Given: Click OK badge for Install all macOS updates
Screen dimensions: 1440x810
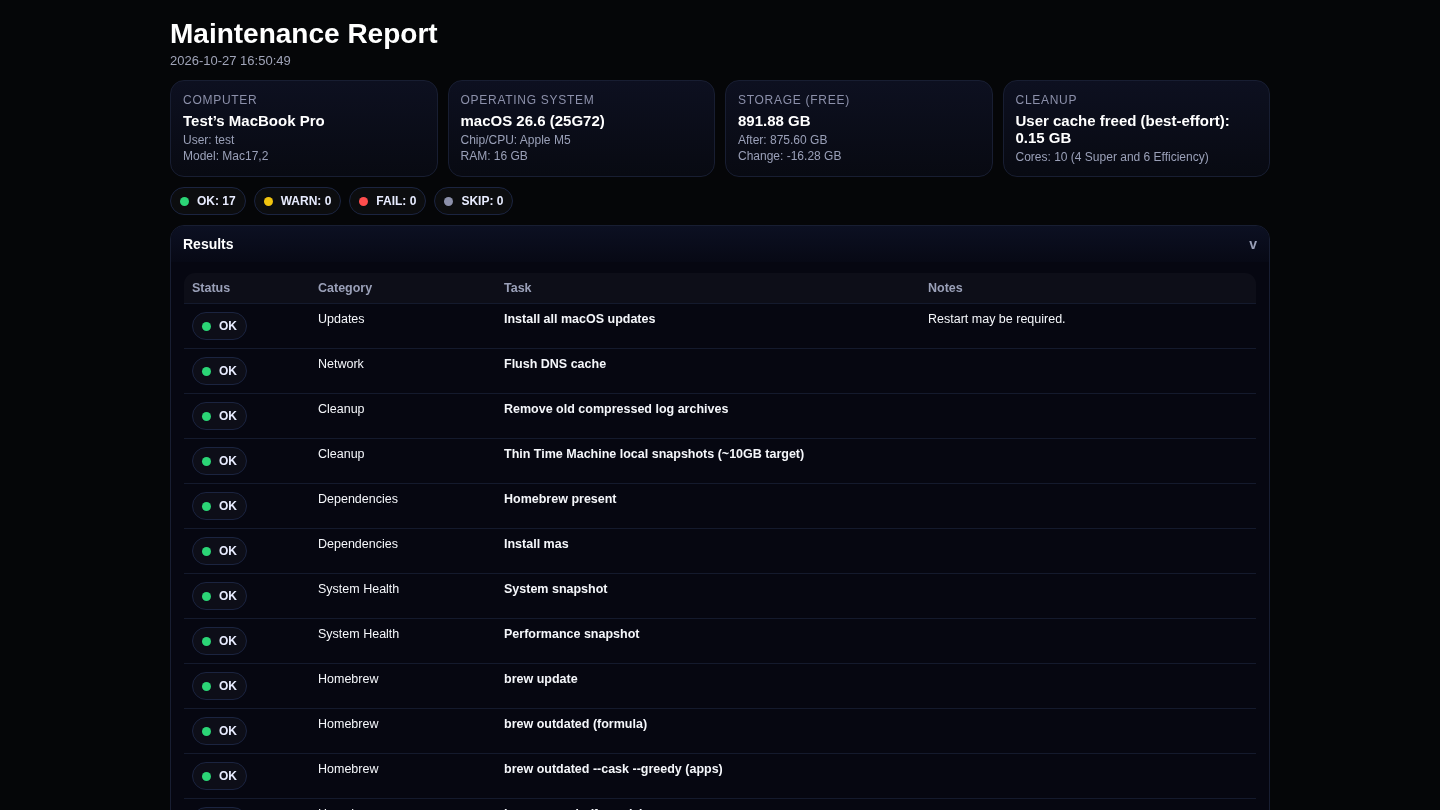Looking at the screenshot, I should click(x=219, y=326).
